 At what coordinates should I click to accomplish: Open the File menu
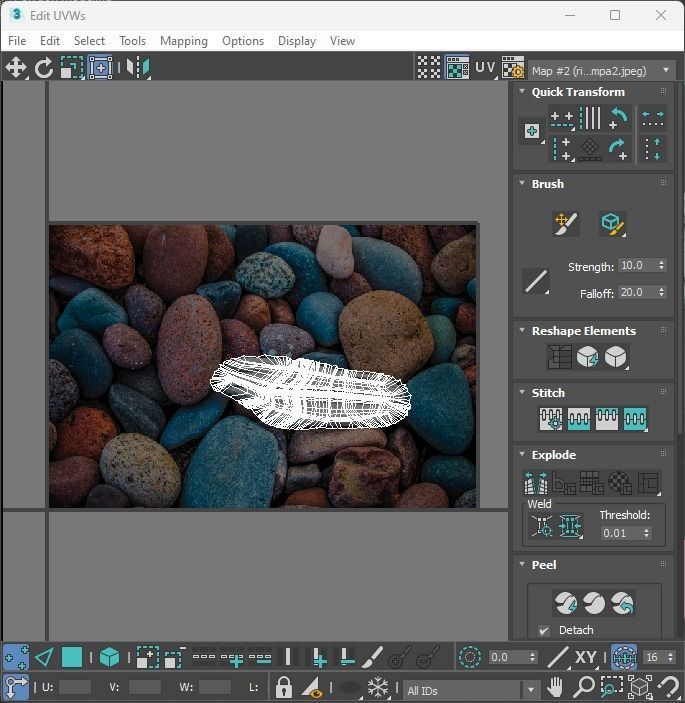(x=17, y=41)
